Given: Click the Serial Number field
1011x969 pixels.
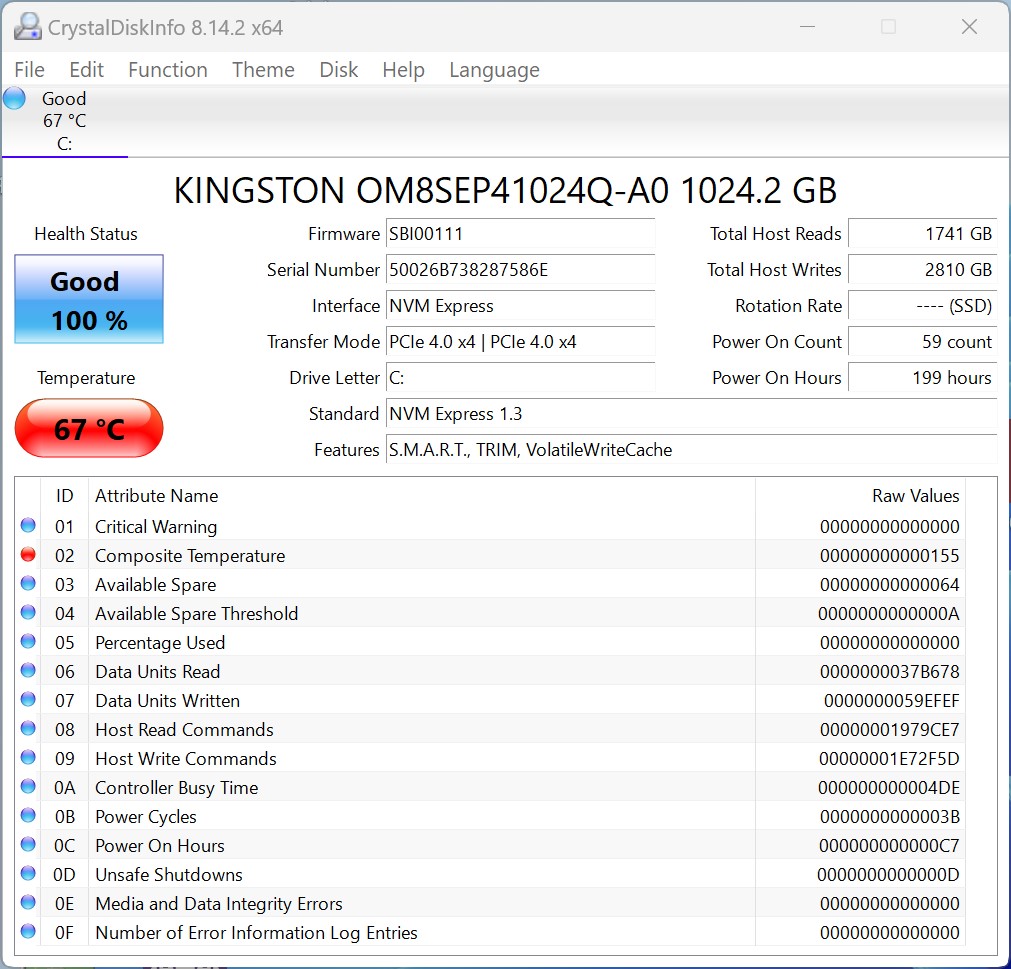Looking at the screenshot, I should 520,269.
